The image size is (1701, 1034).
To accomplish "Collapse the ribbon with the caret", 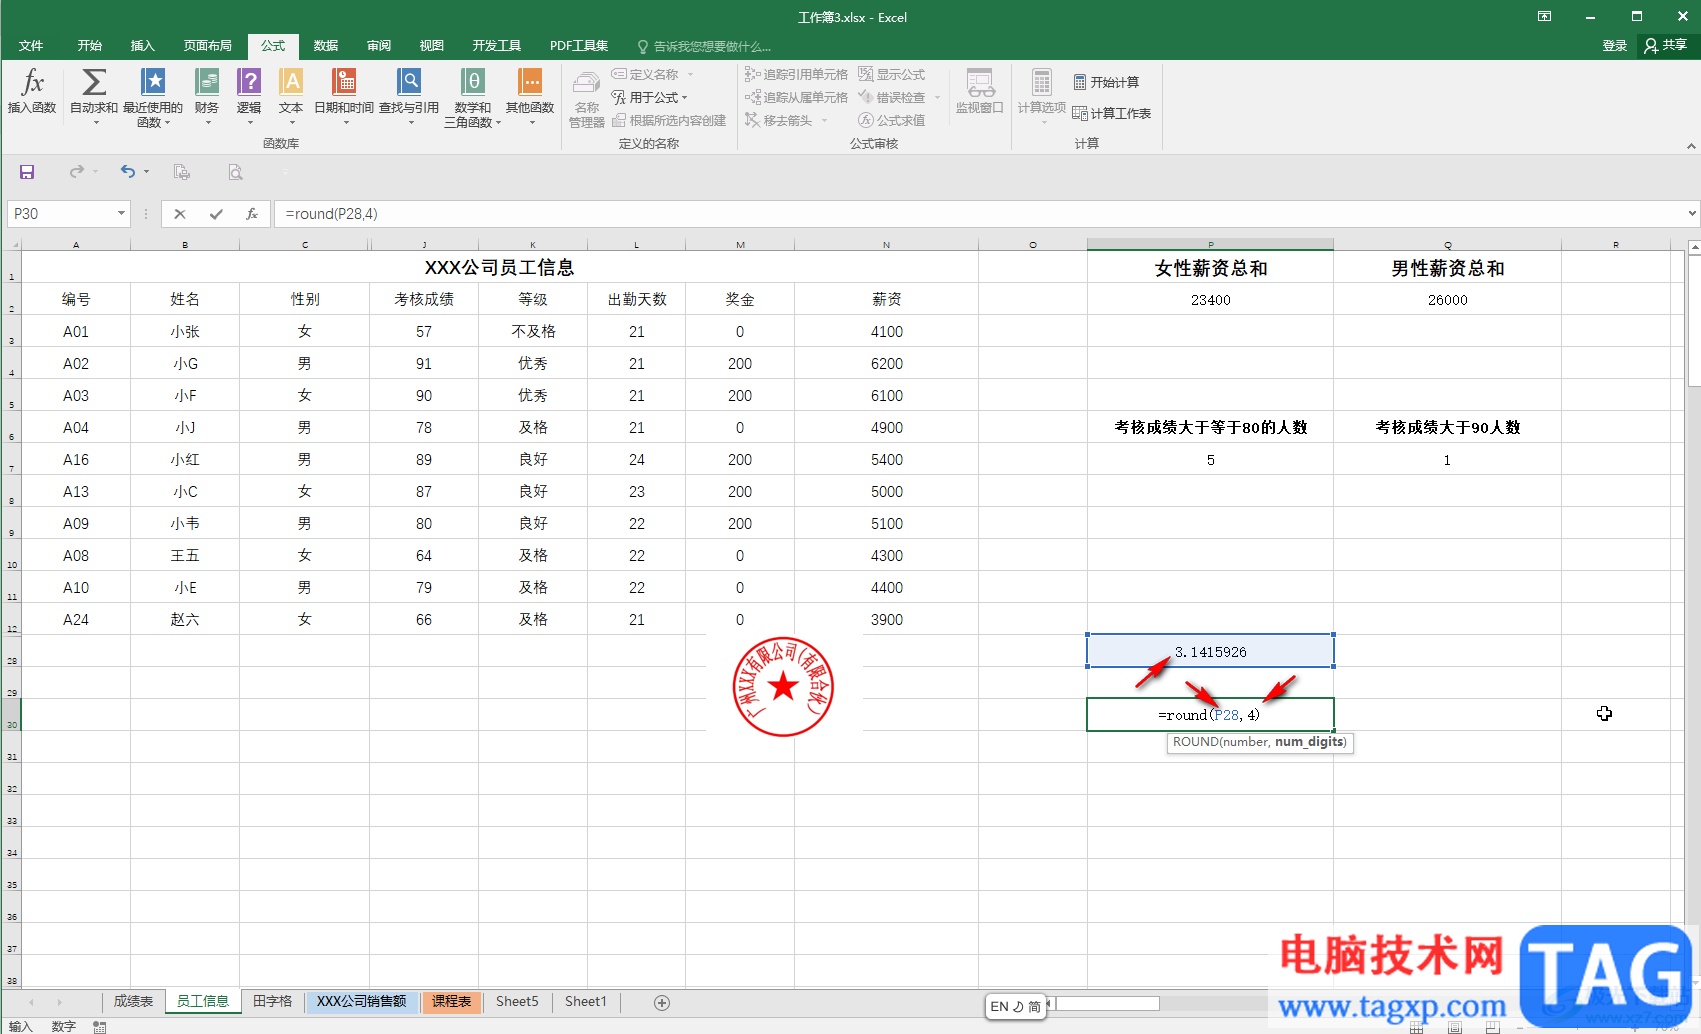I will [x=1691, y=146].
